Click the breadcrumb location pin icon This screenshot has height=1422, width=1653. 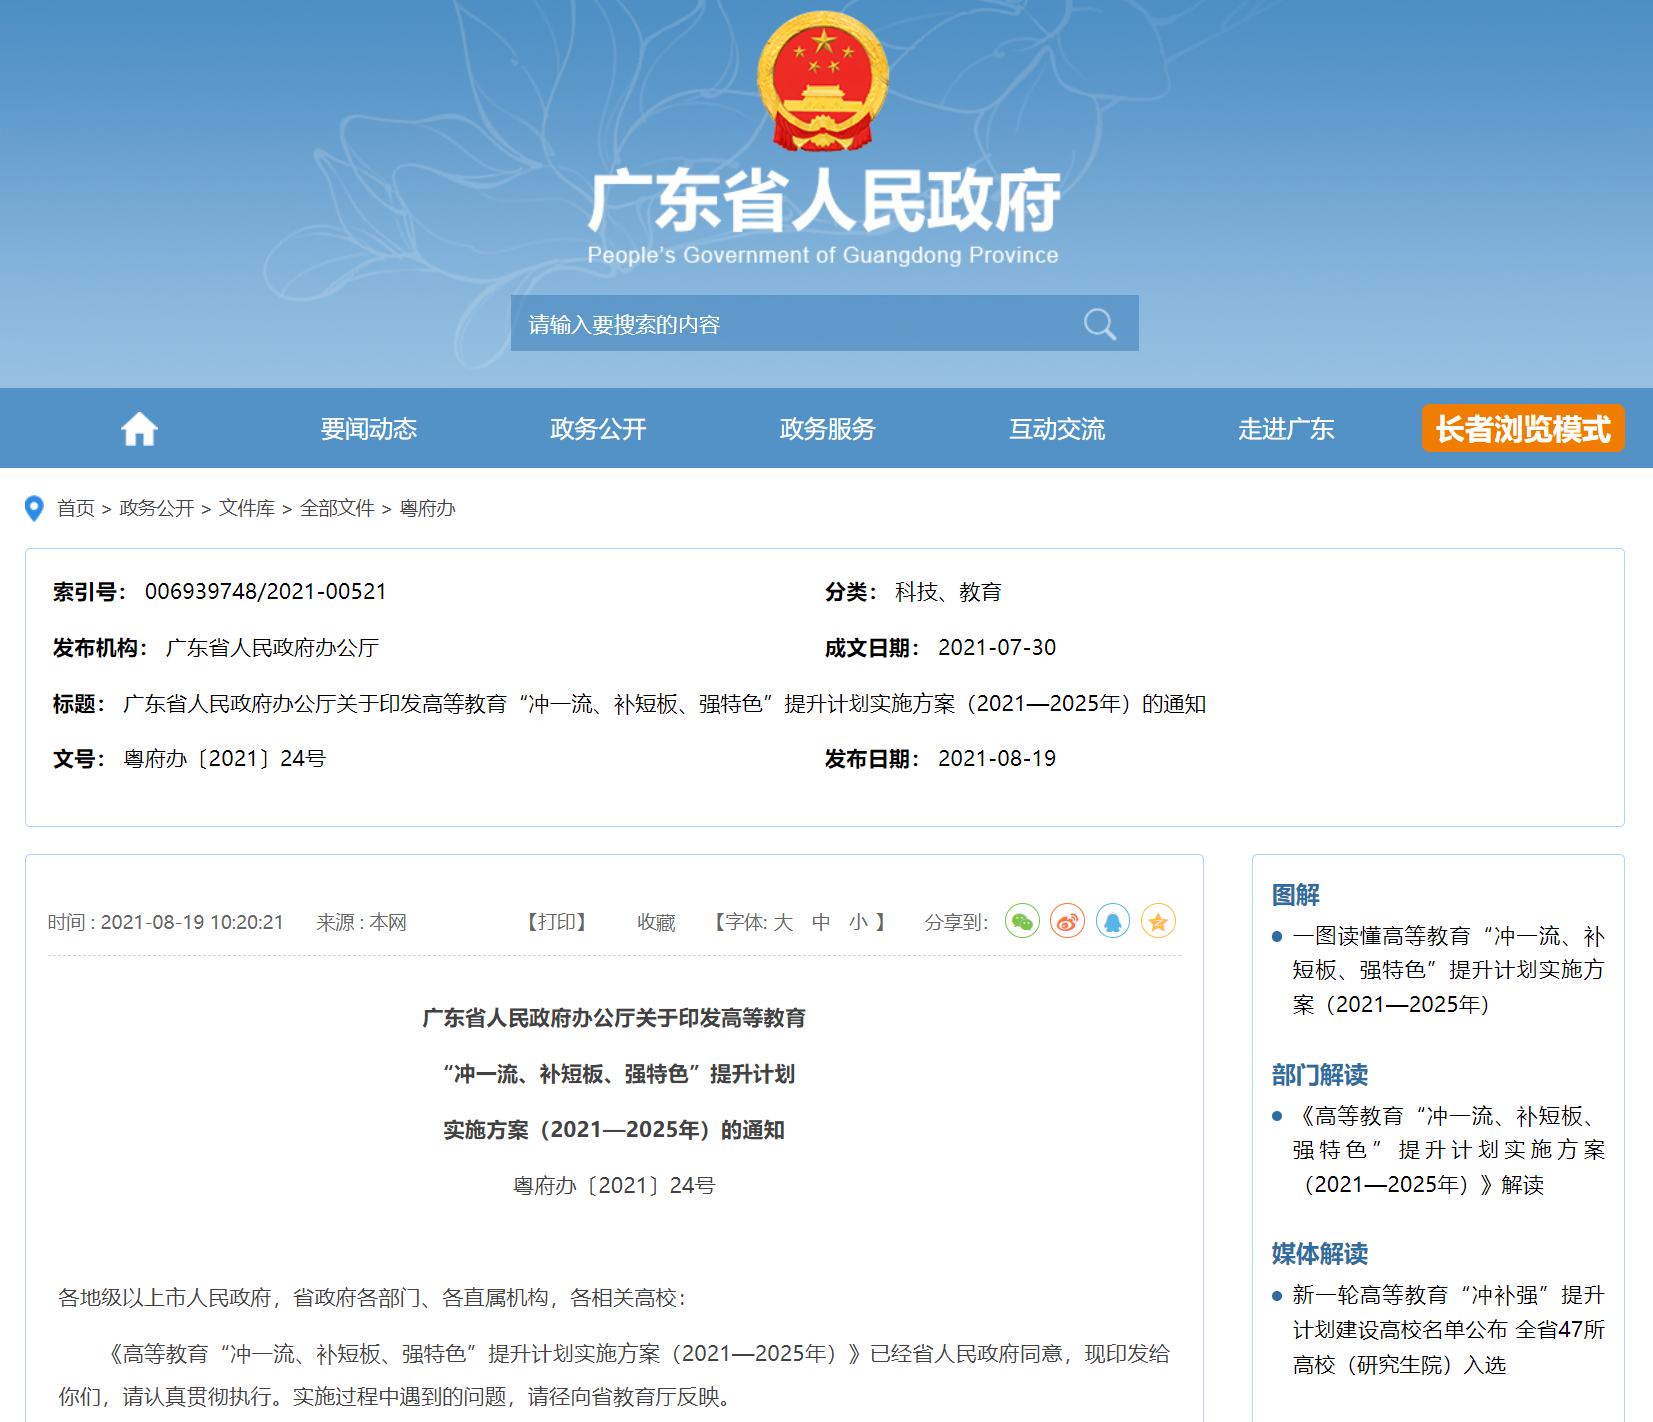coord(34,508)
